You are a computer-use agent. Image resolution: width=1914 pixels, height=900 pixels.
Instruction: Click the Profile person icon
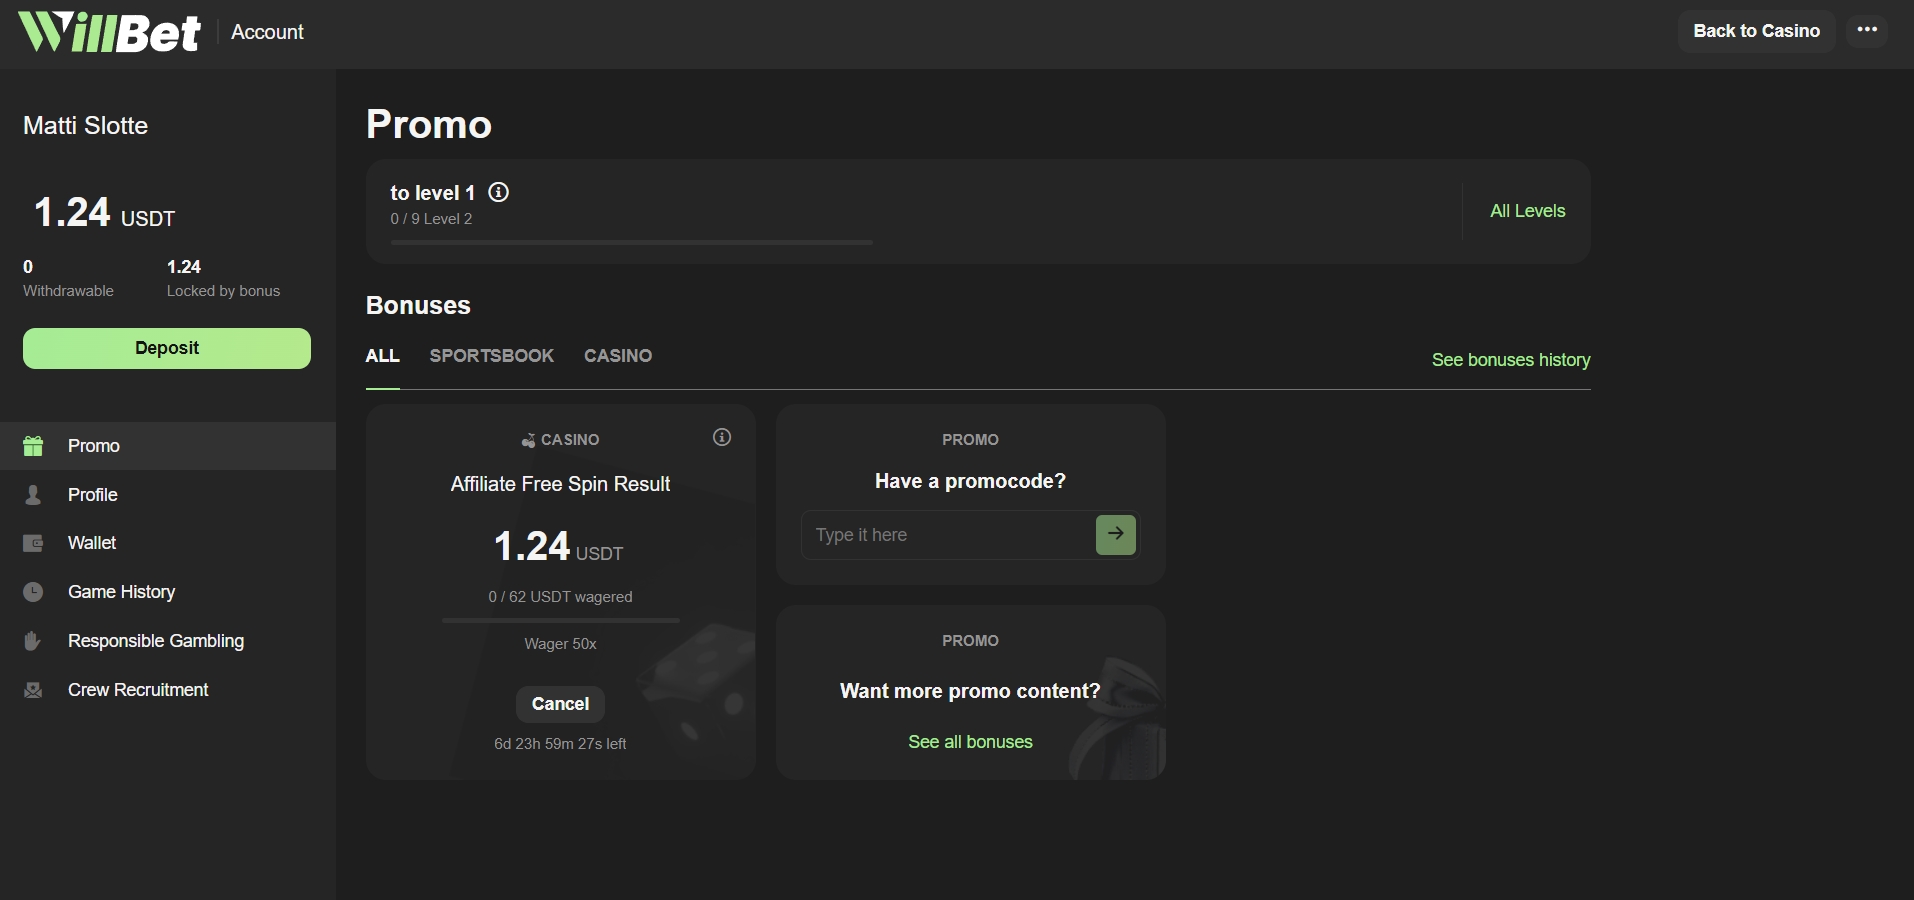point(33,495)
